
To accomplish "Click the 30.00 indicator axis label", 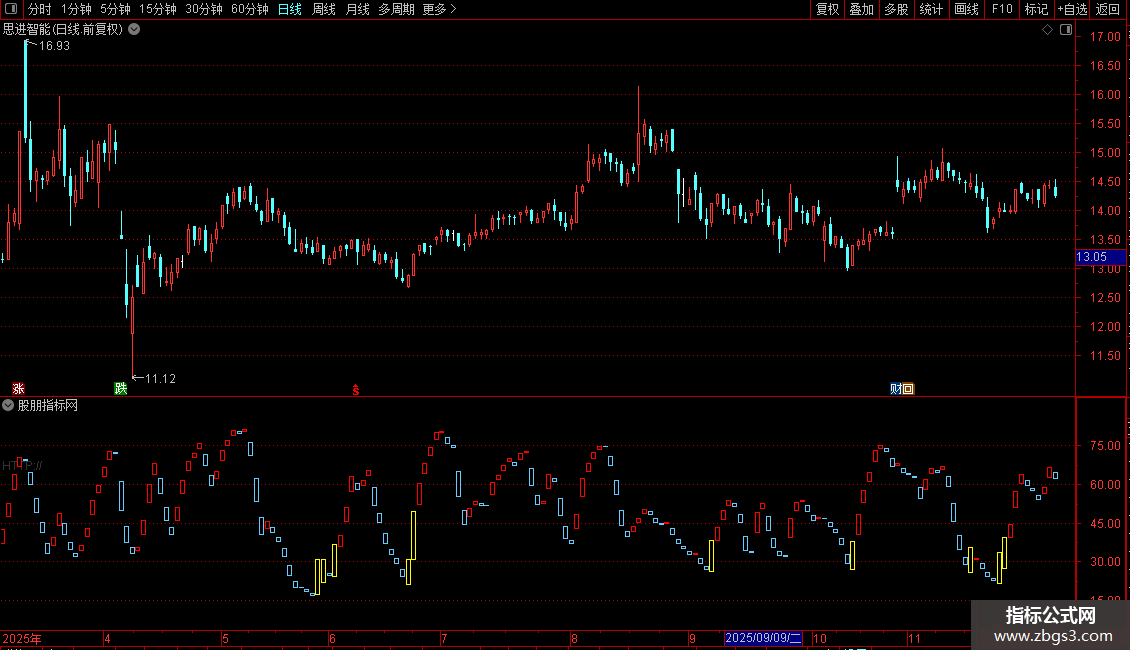I will pos(1105,561).
